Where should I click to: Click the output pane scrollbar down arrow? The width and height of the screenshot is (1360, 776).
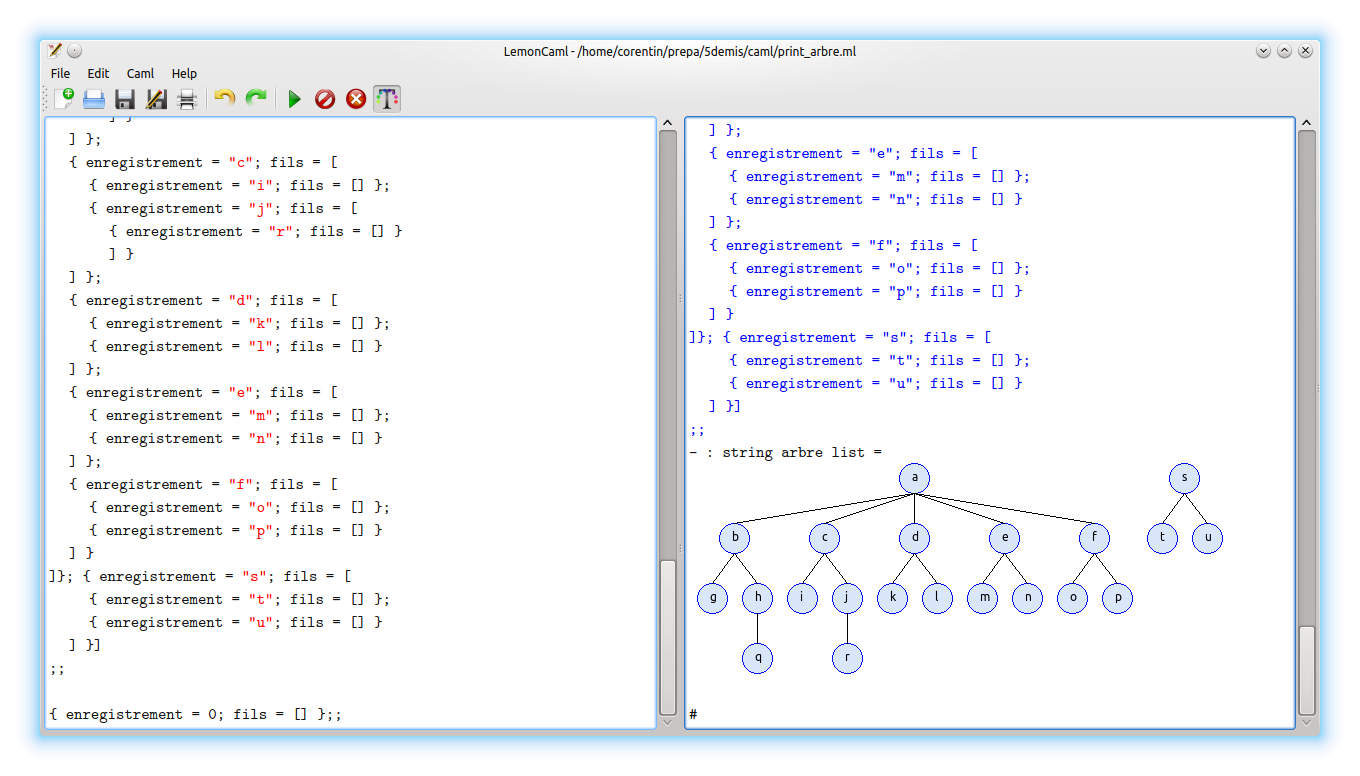1306,721
